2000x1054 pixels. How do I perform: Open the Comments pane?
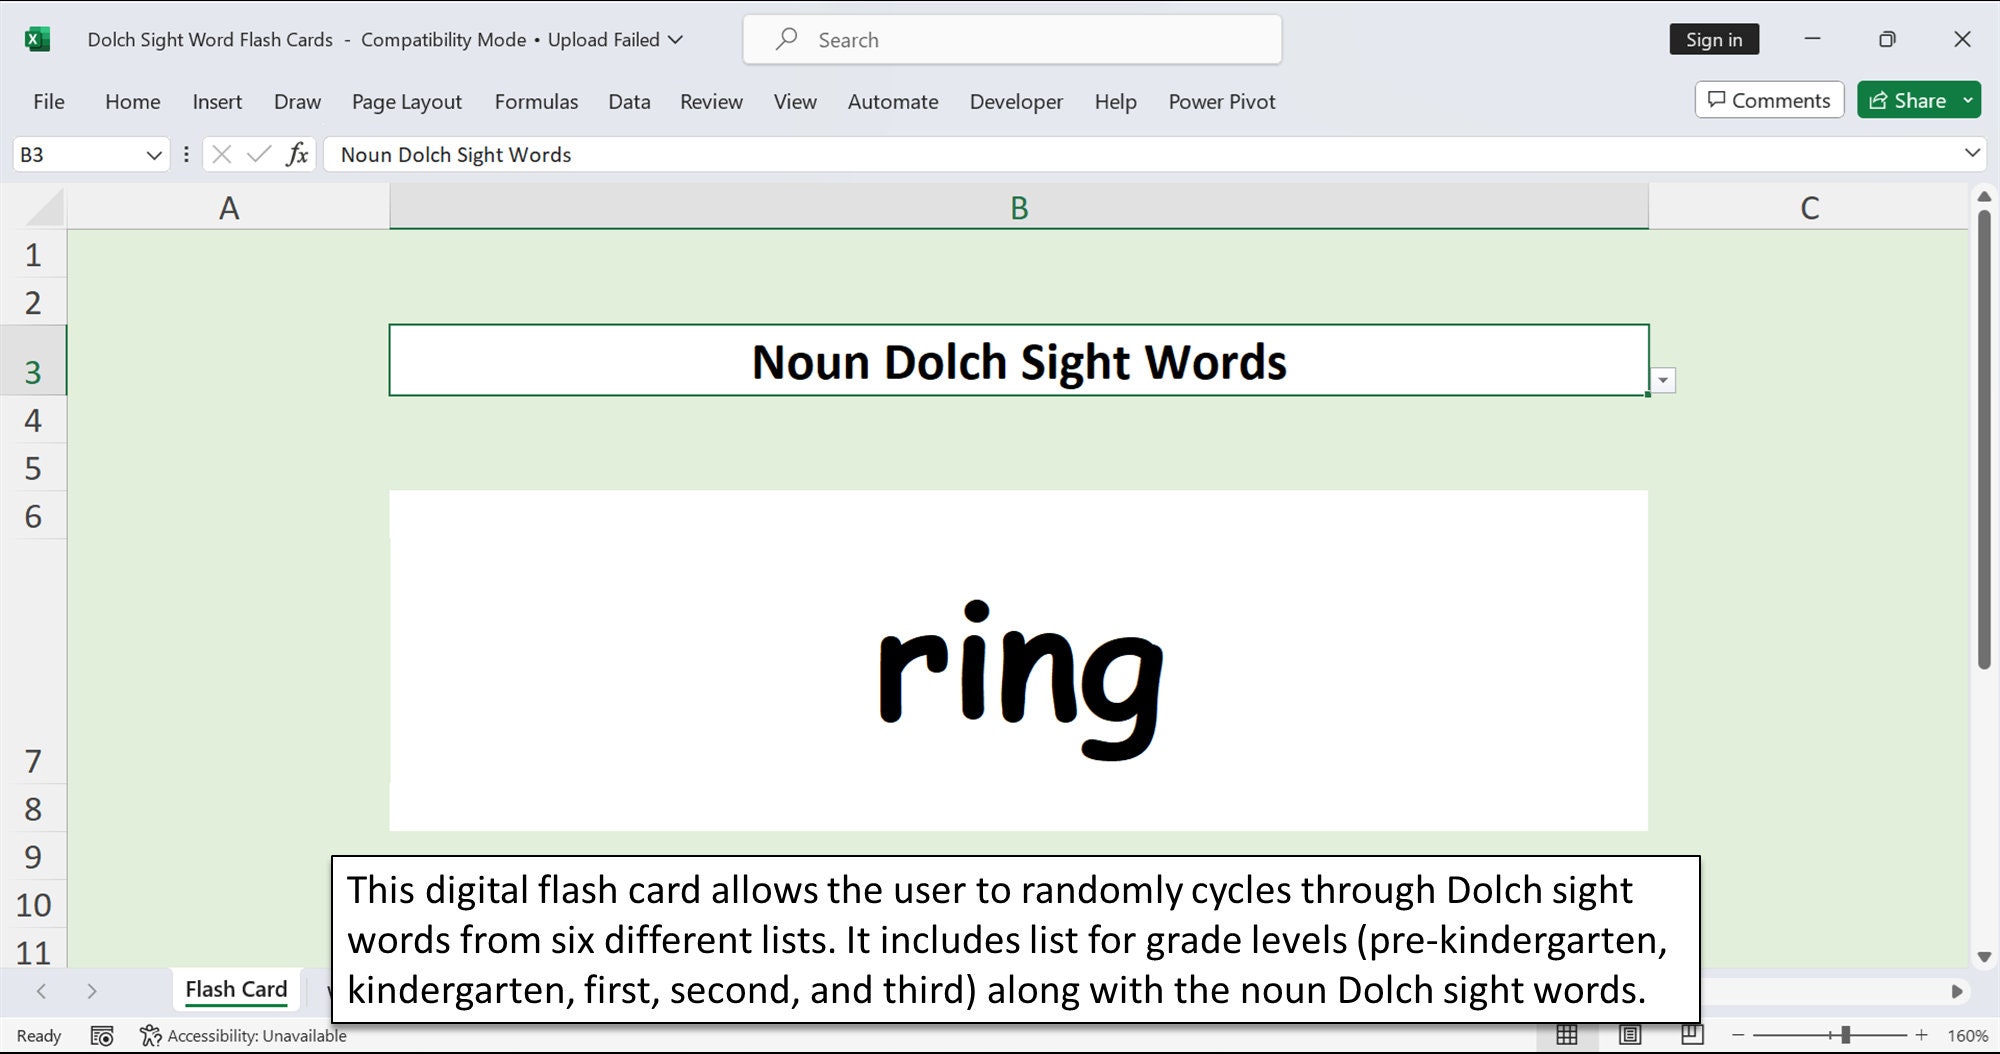tap(1769, 100)
